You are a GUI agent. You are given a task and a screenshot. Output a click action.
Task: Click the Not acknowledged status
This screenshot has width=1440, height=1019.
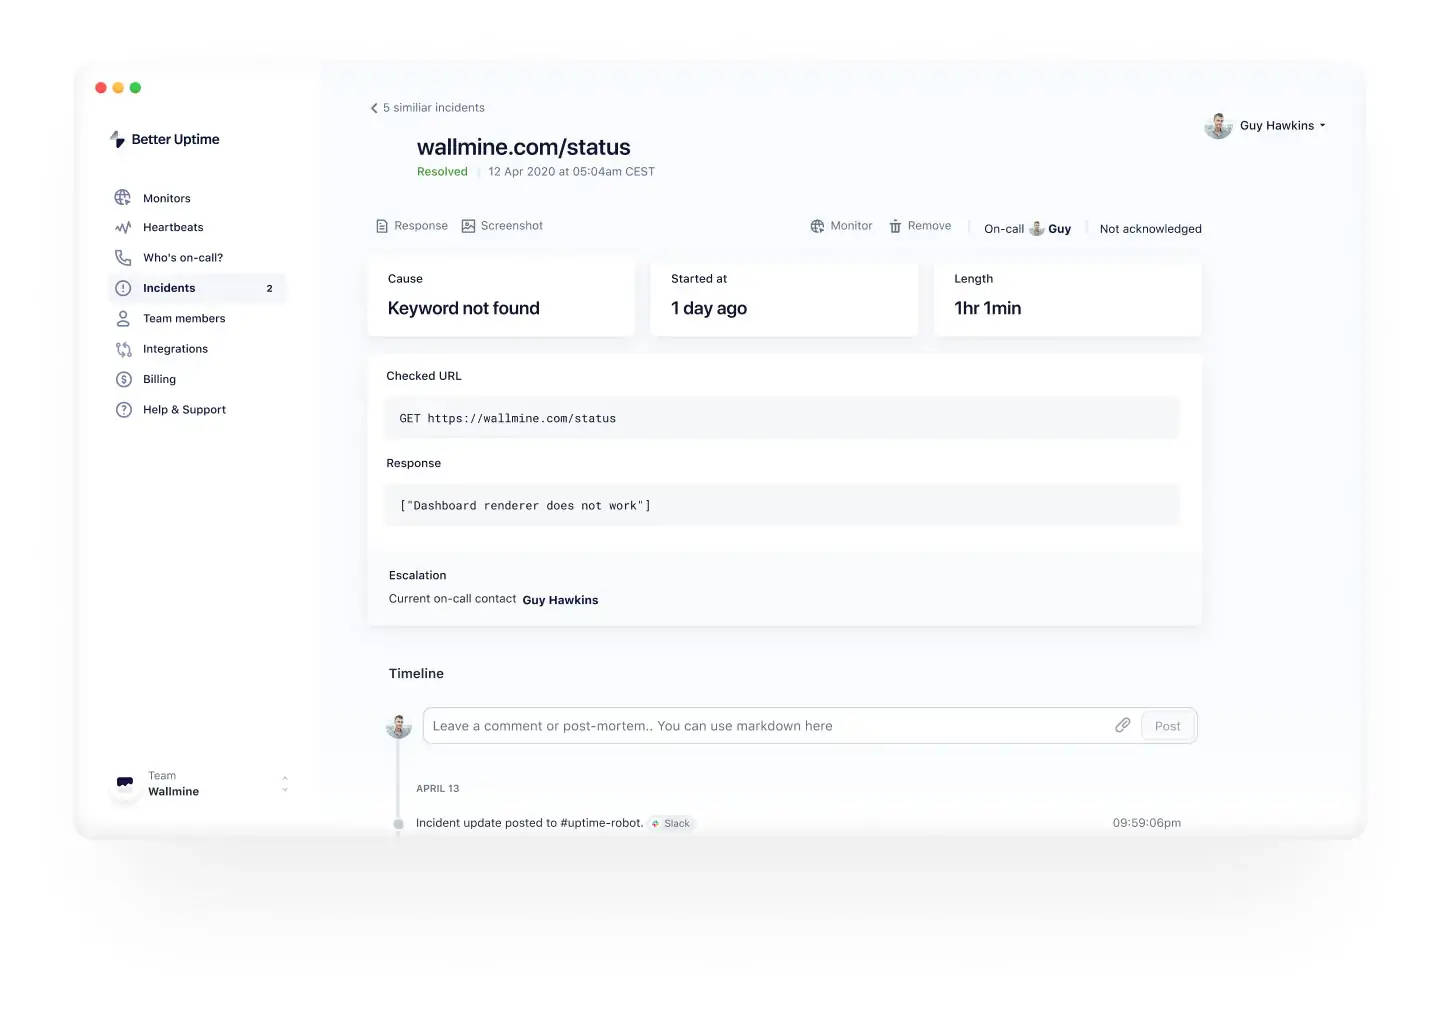point(1150,228)
